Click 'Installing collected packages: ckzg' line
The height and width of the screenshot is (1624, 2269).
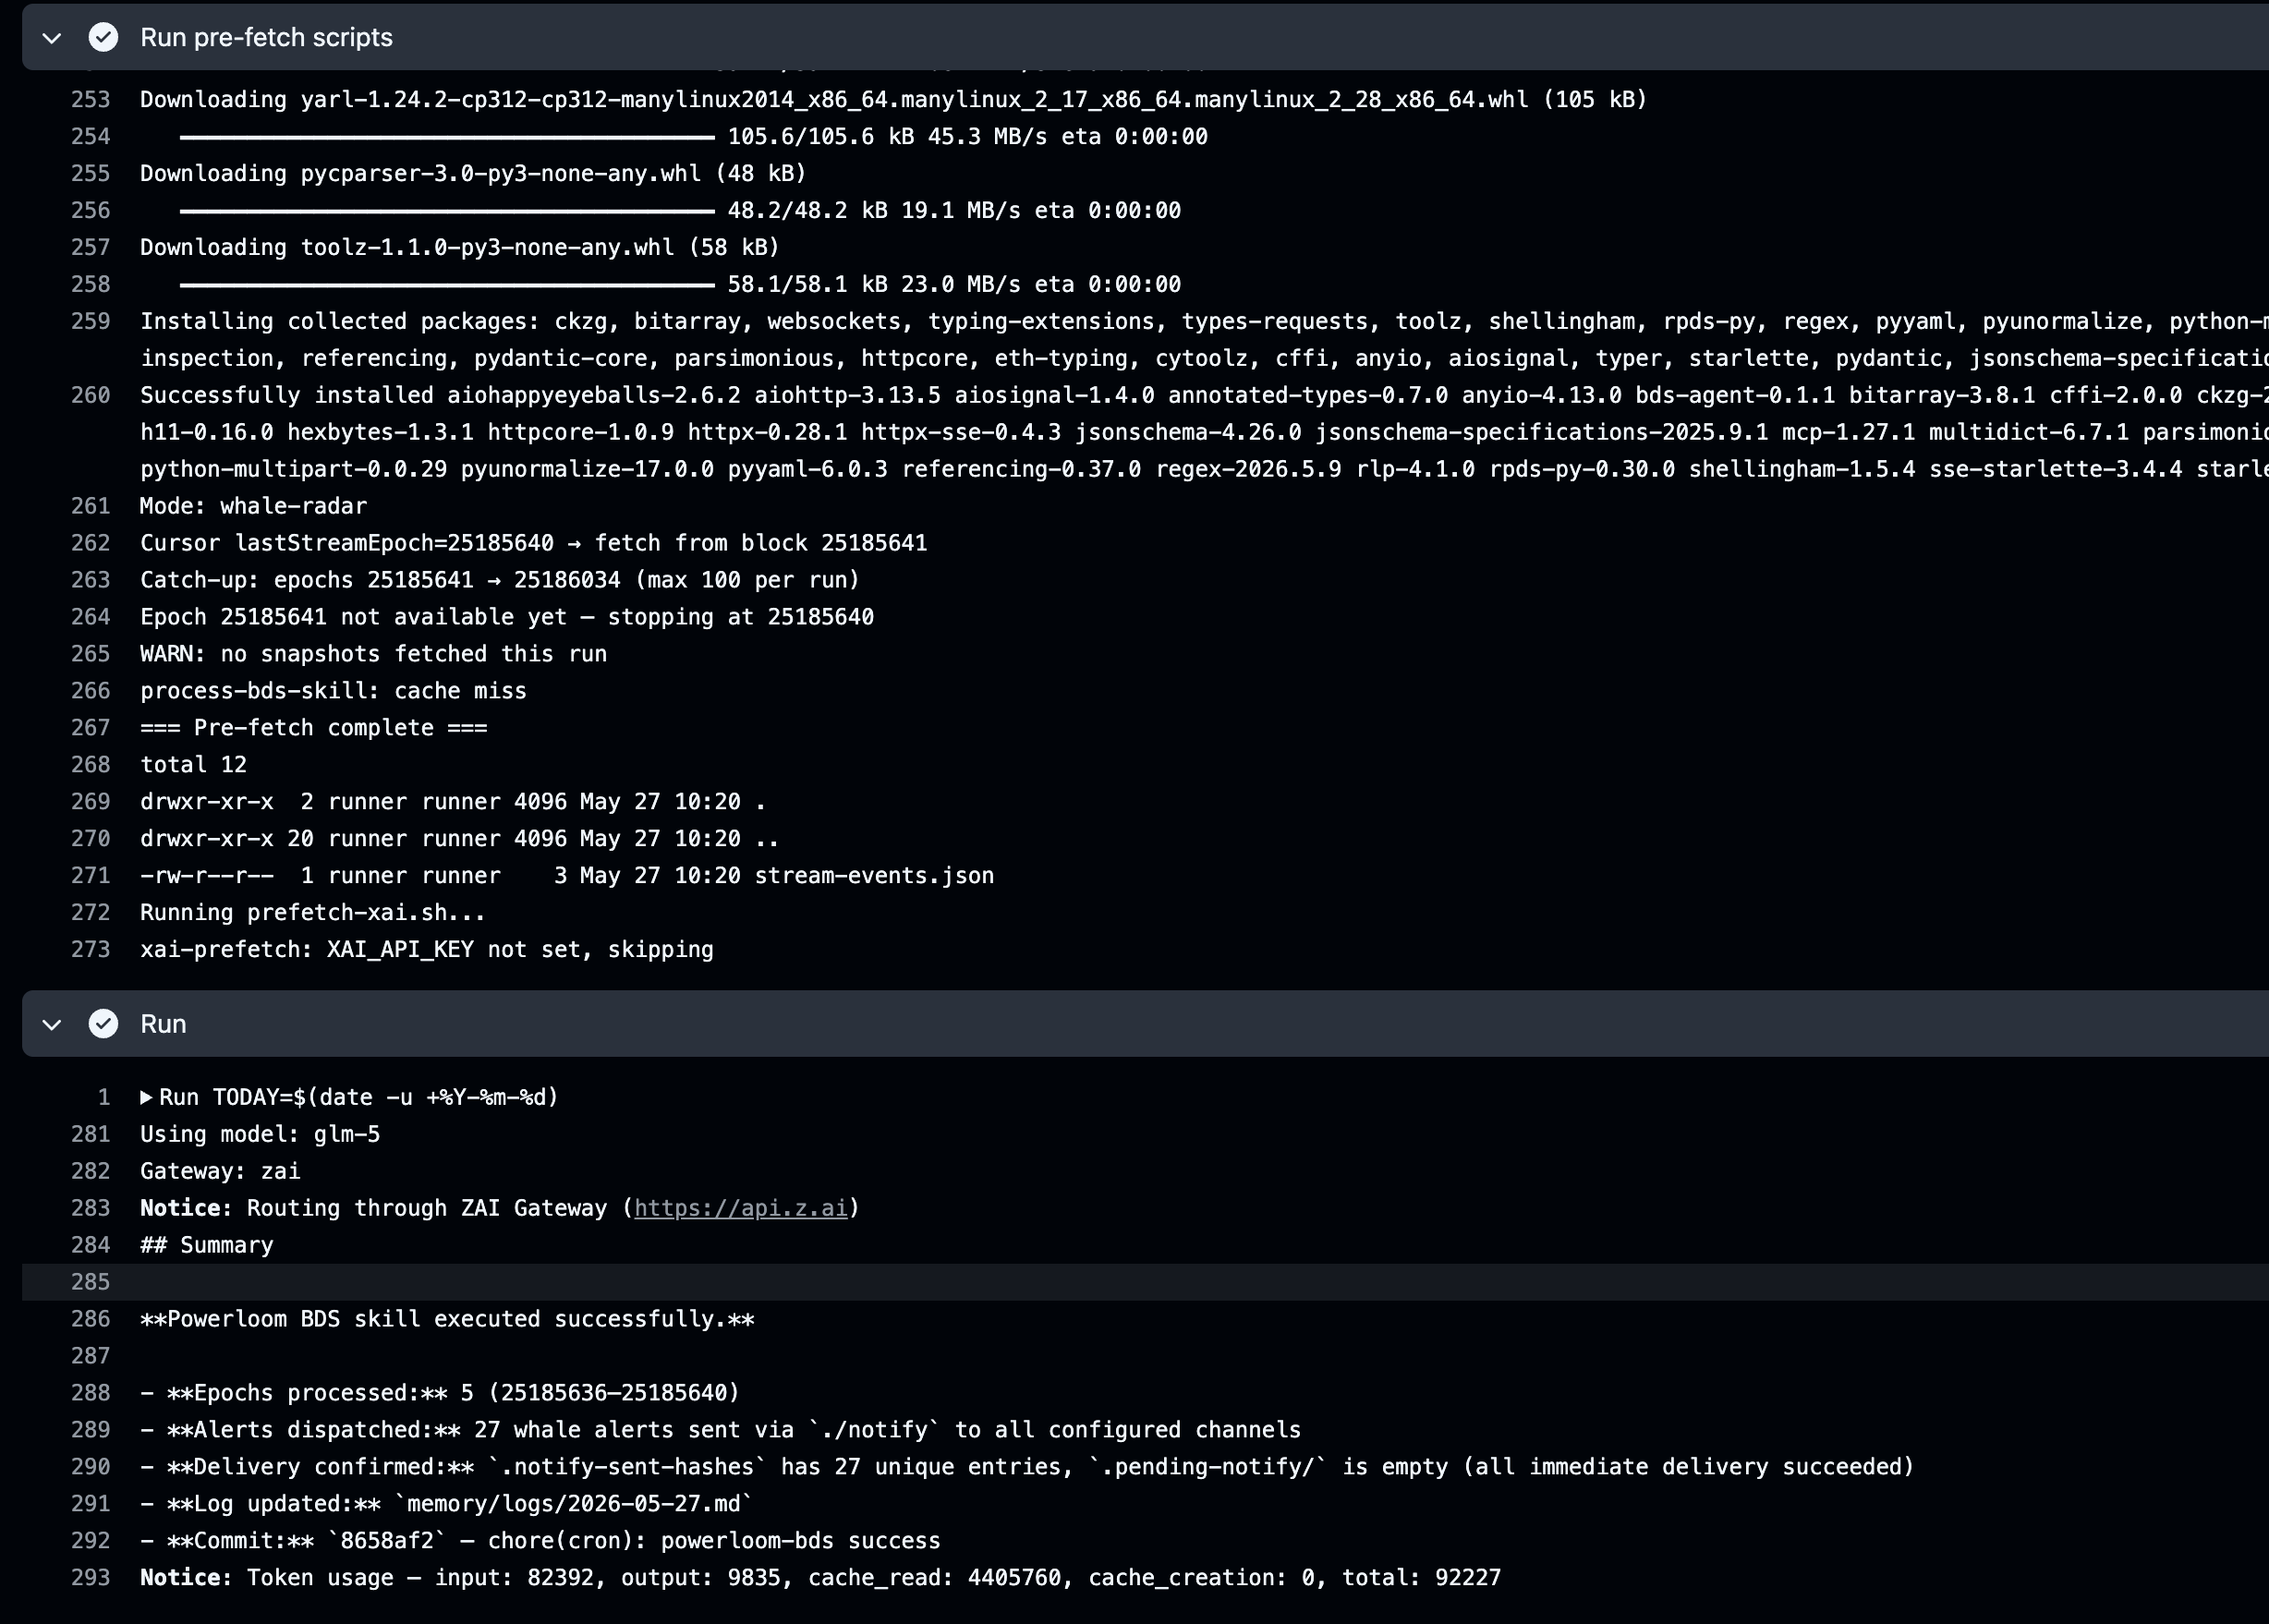1204,340
